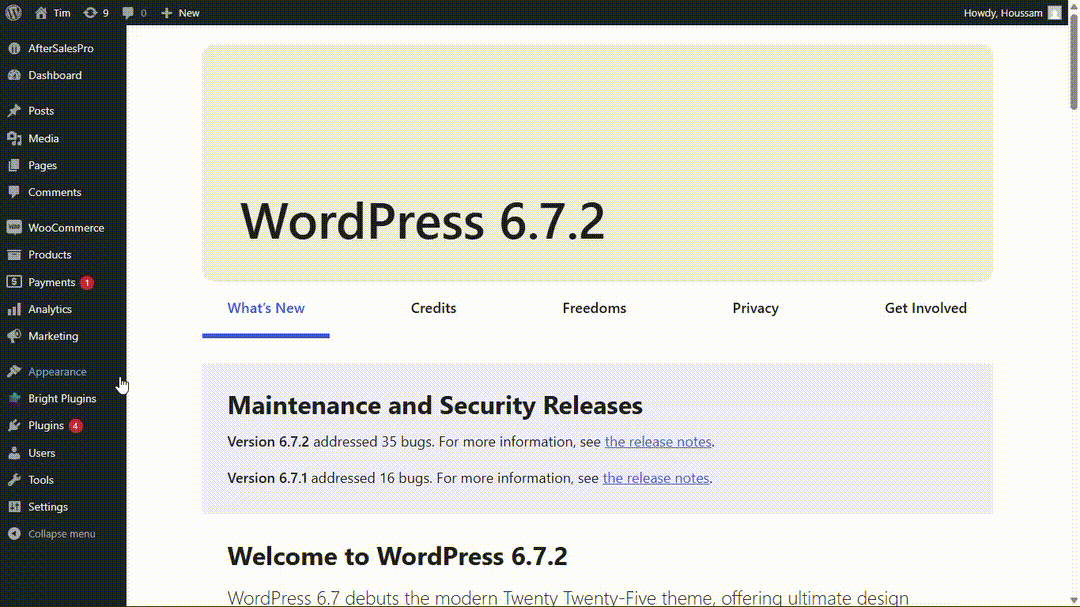Click the Comments sidebar icon
Screen dimensions: 1080x607
pos(14,192)
